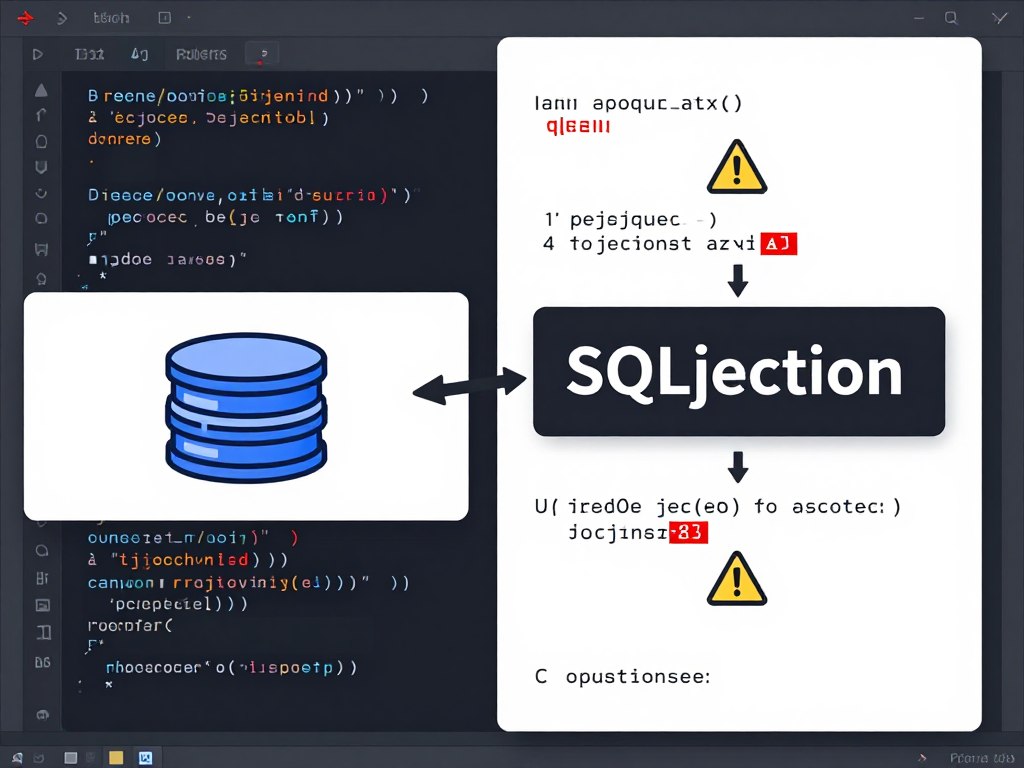The width and height of the screenshot is (1024, 768).
Task: Open the mail envelope icon in the taskbar
Action: click(x=39, y=758)
